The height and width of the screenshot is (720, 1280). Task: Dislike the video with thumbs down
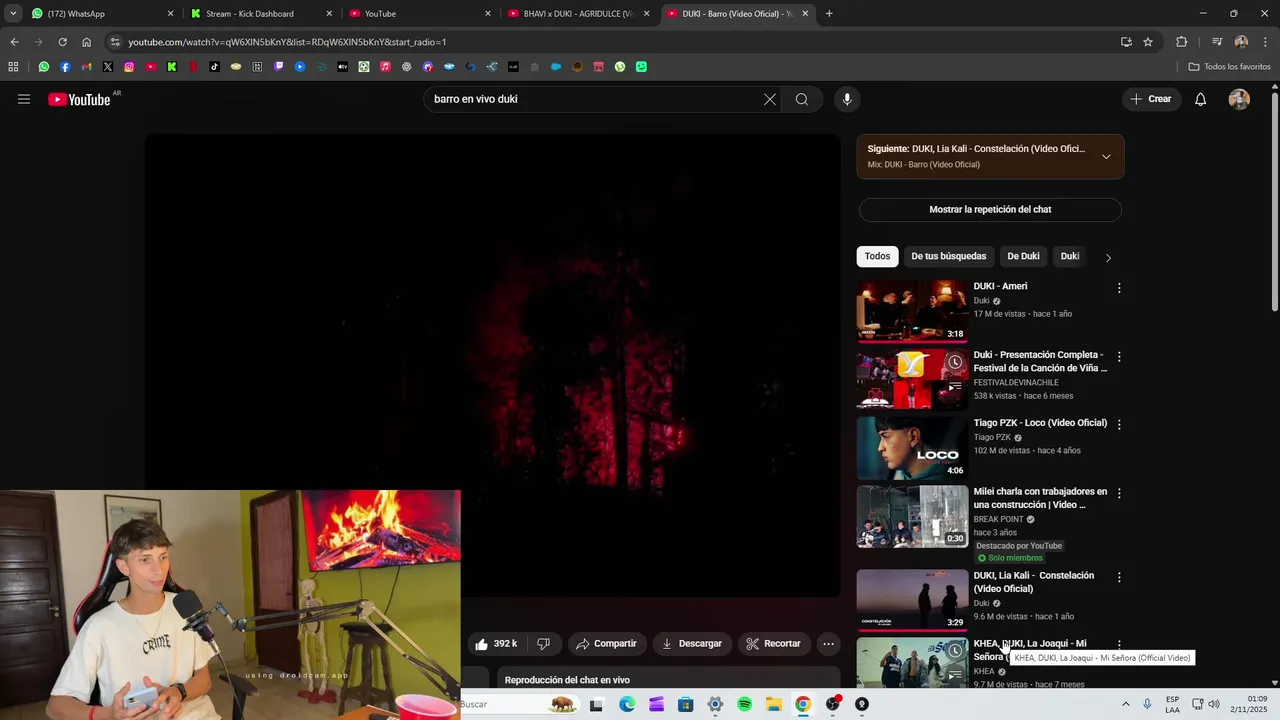coord(544,643)
